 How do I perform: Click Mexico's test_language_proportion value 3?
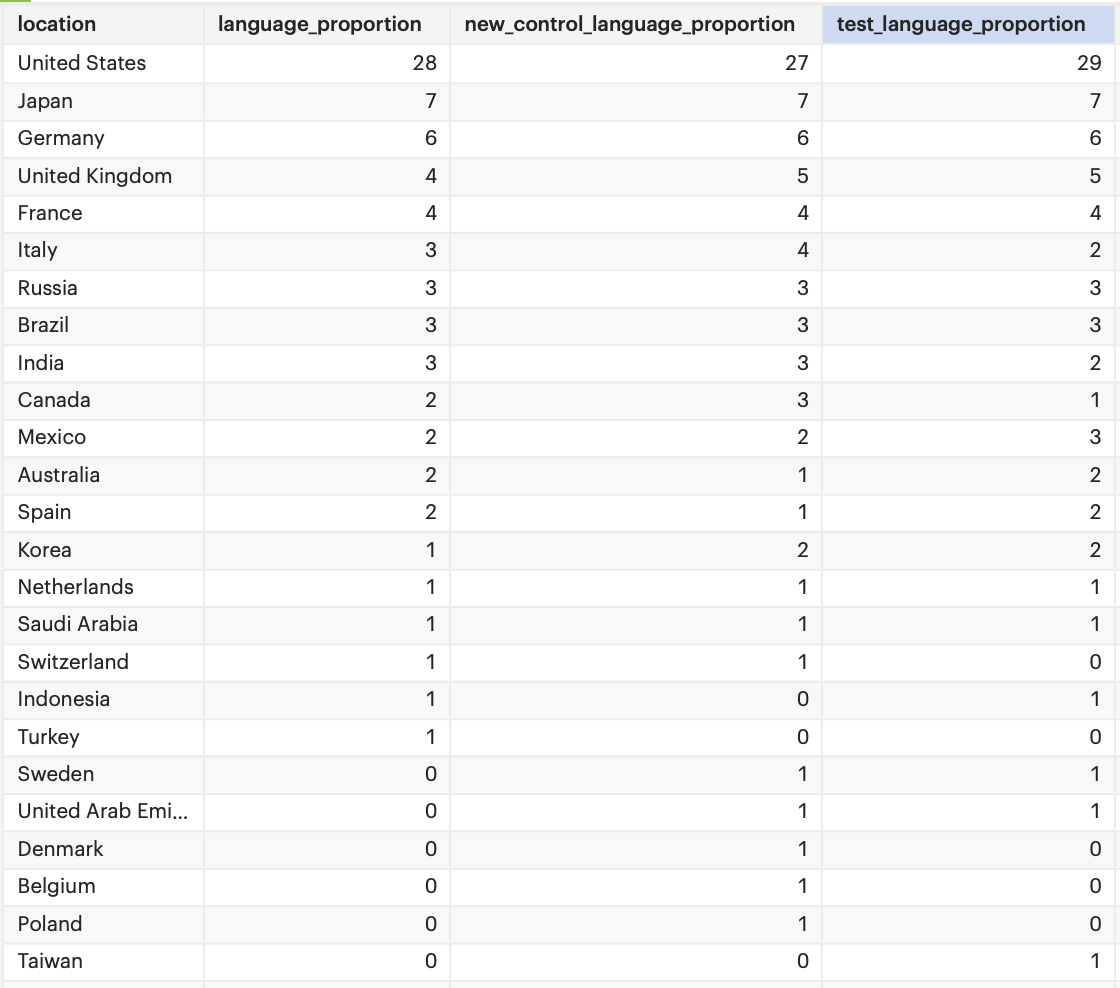(x=1096, y=437)
